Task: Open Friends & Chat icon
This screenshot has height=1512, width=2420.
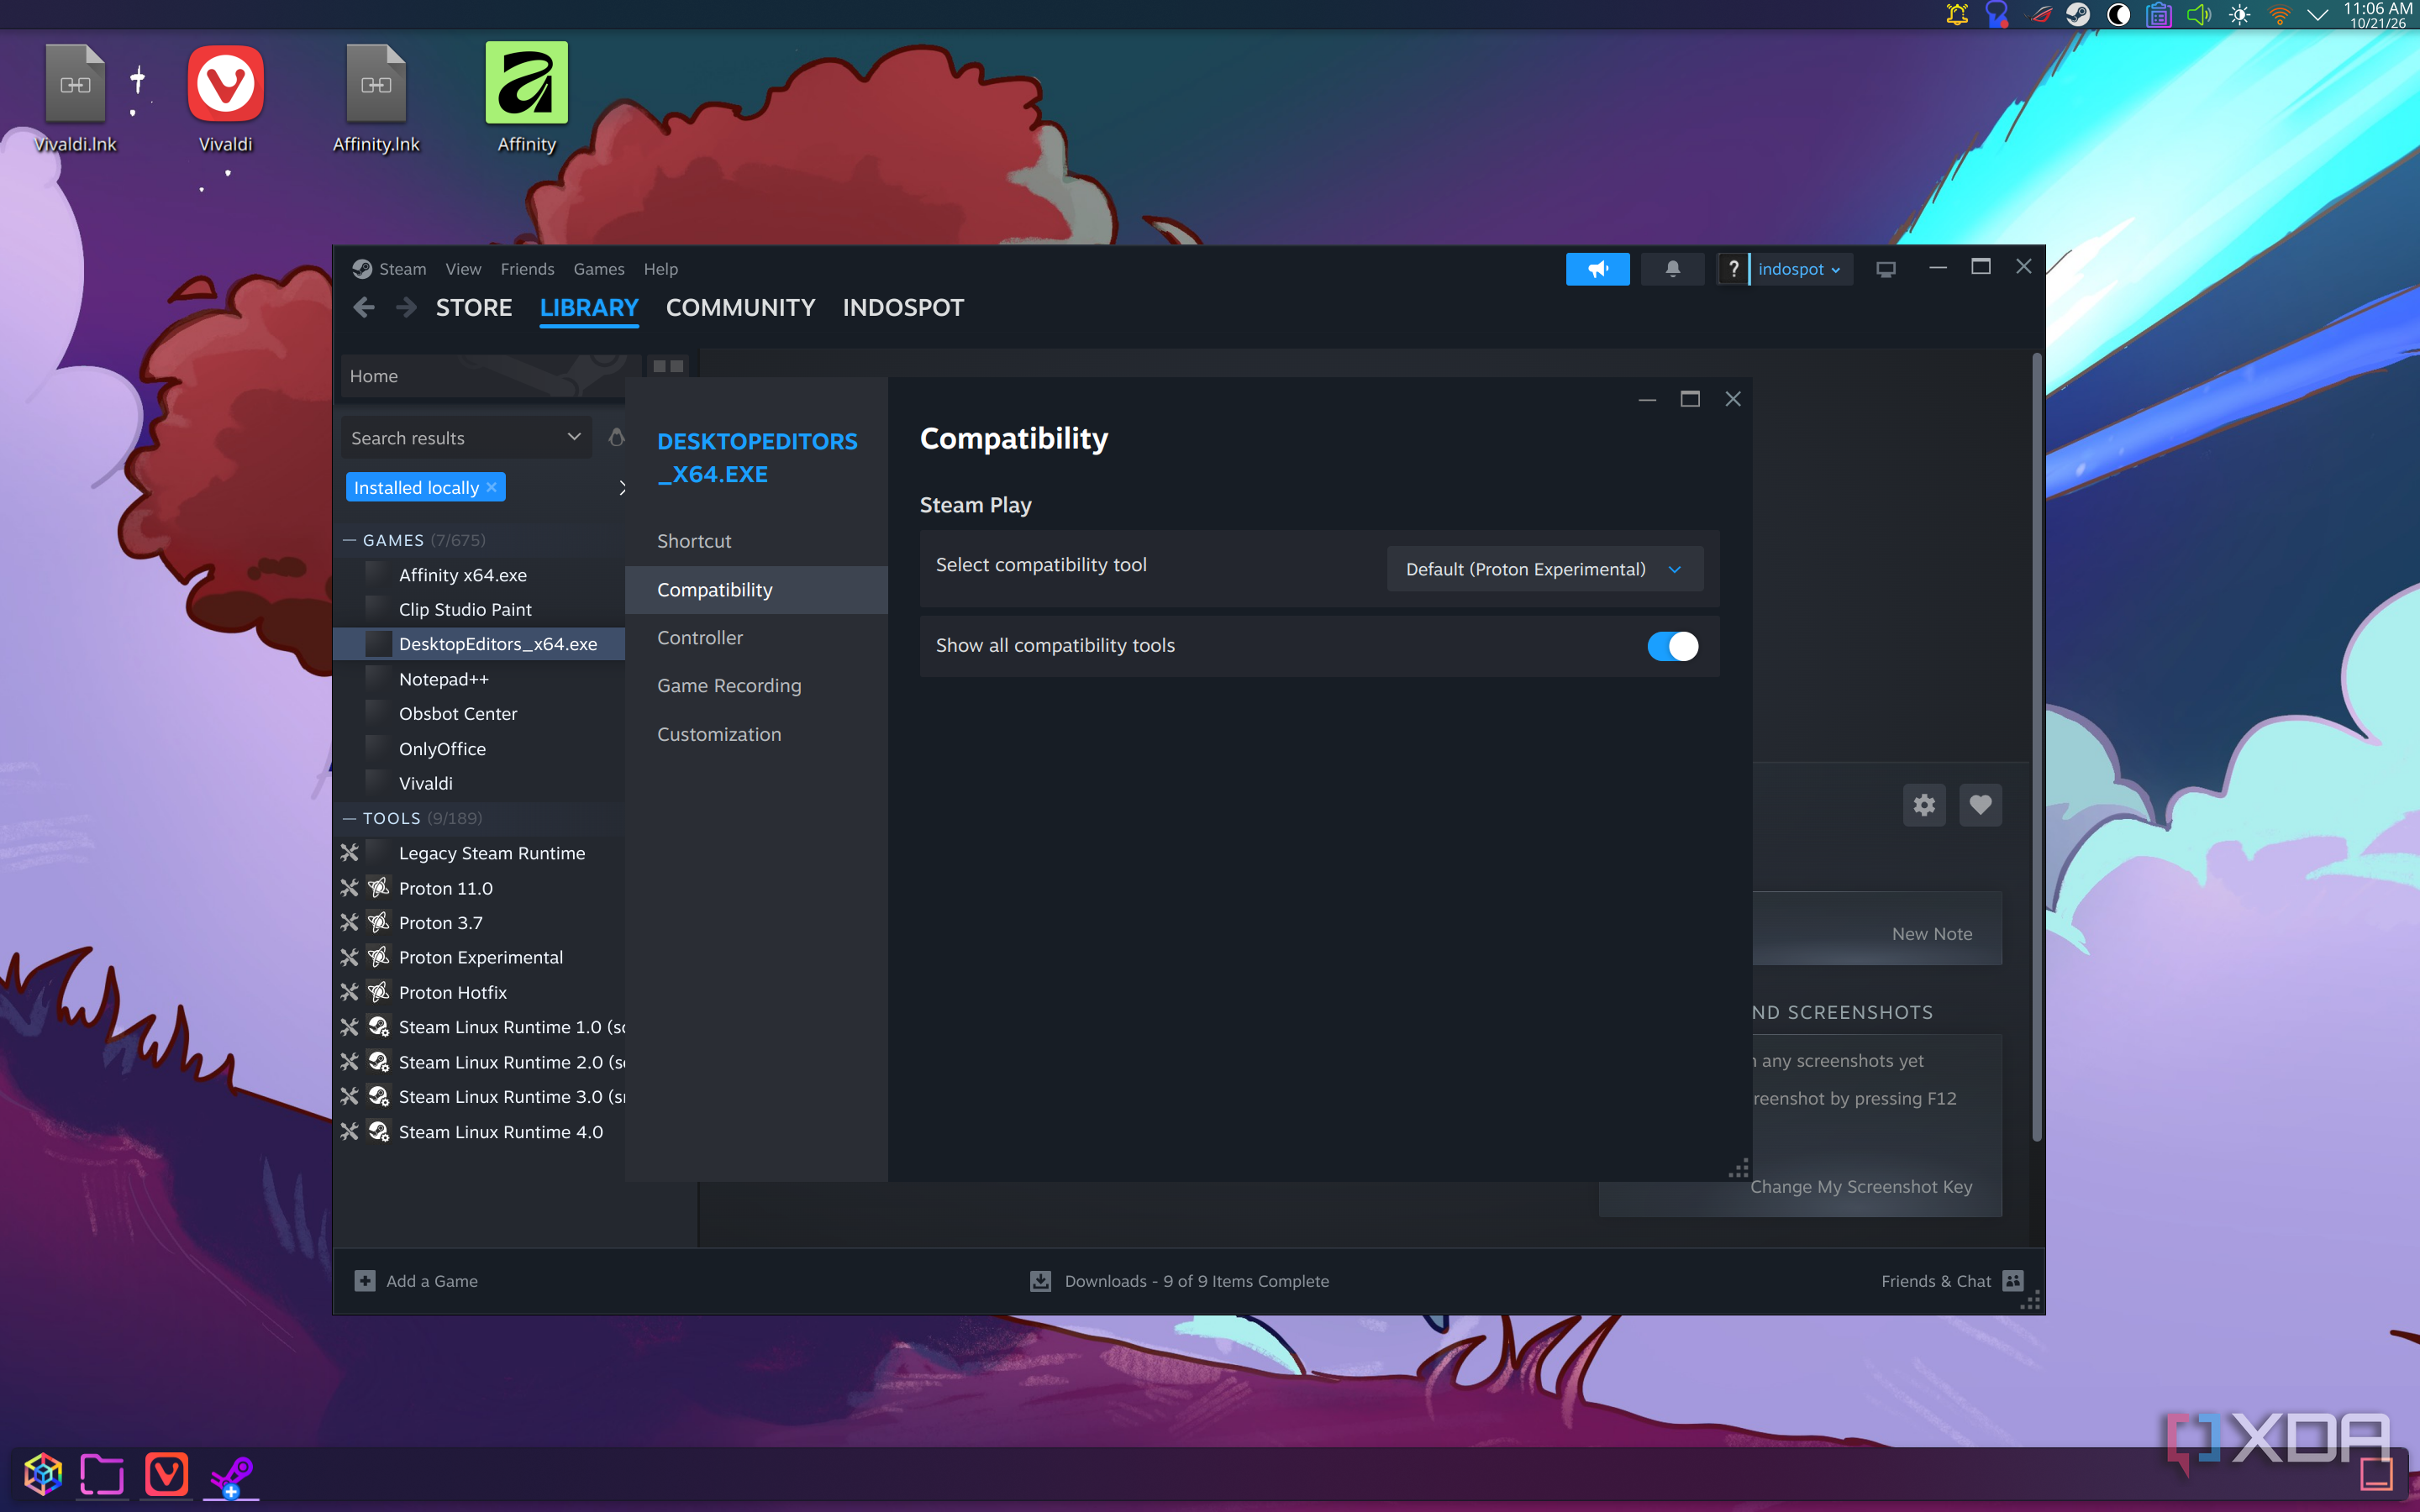Action: pyautogui.click(x=2013, y=1281)
